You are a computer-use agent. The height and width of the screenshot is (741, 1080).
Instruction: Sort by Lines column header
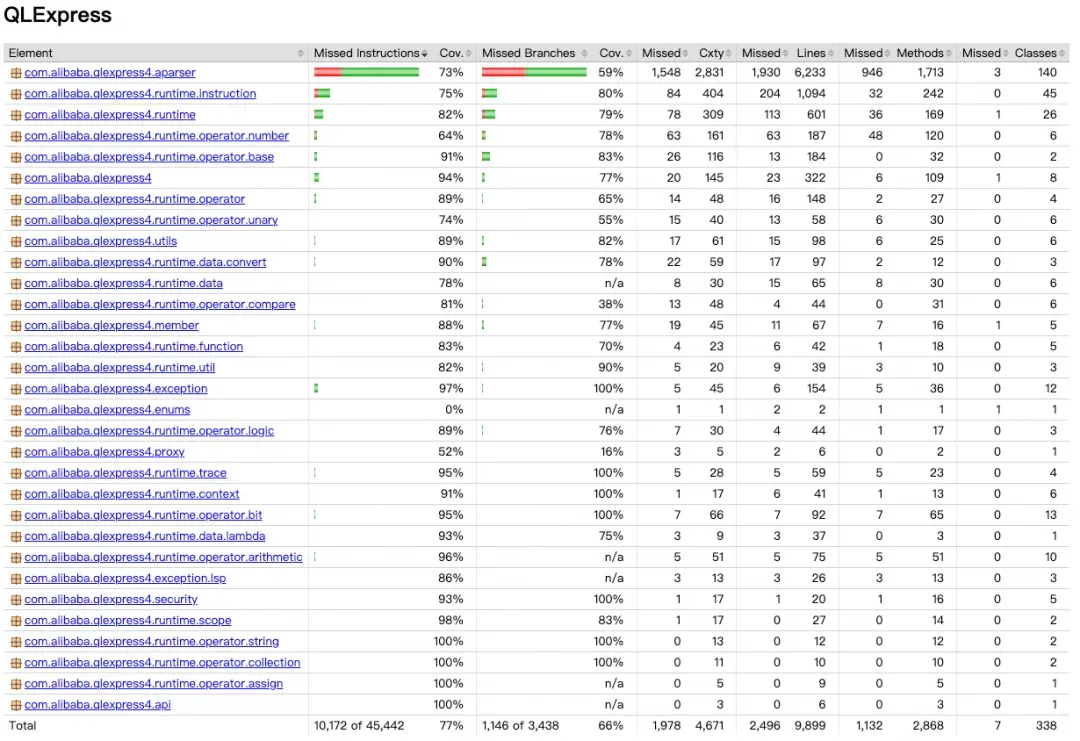click(815, 53)
